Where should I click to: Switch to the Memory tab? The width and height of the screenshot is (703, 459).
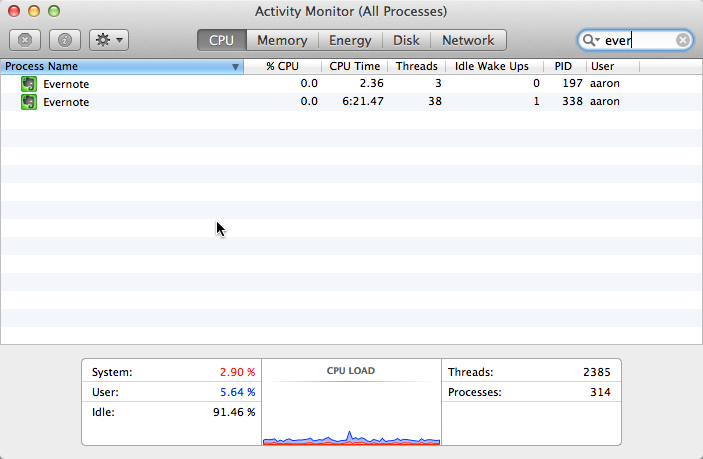[x=282, y=40]
